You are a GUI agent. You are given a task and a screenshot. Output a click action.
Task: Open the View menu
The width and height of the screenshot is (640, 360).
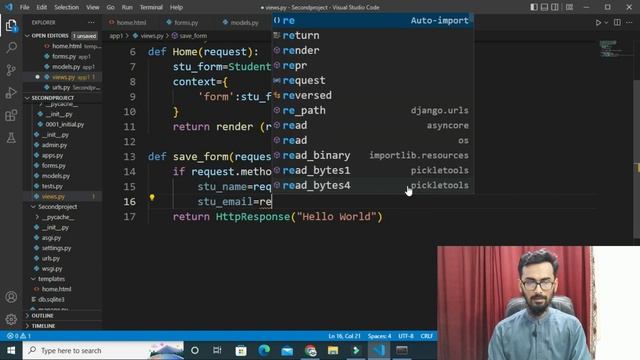pos(93,7)
